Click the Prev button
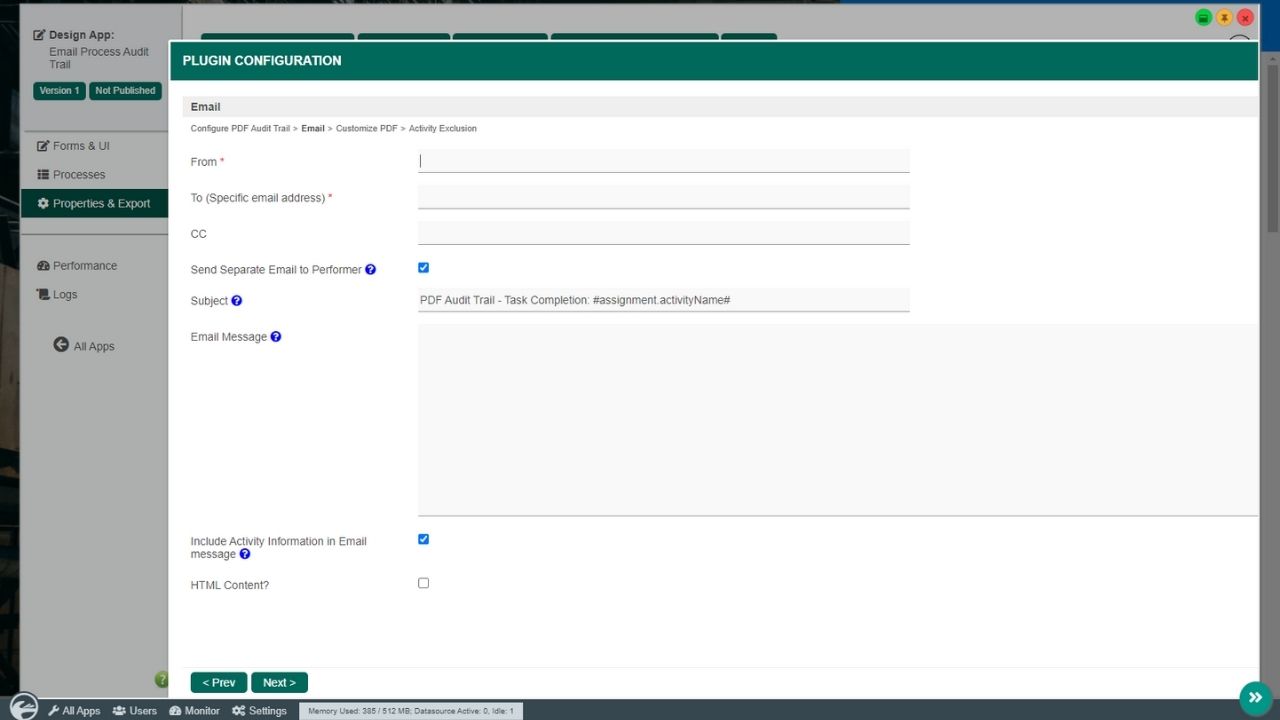 (218, 683)
